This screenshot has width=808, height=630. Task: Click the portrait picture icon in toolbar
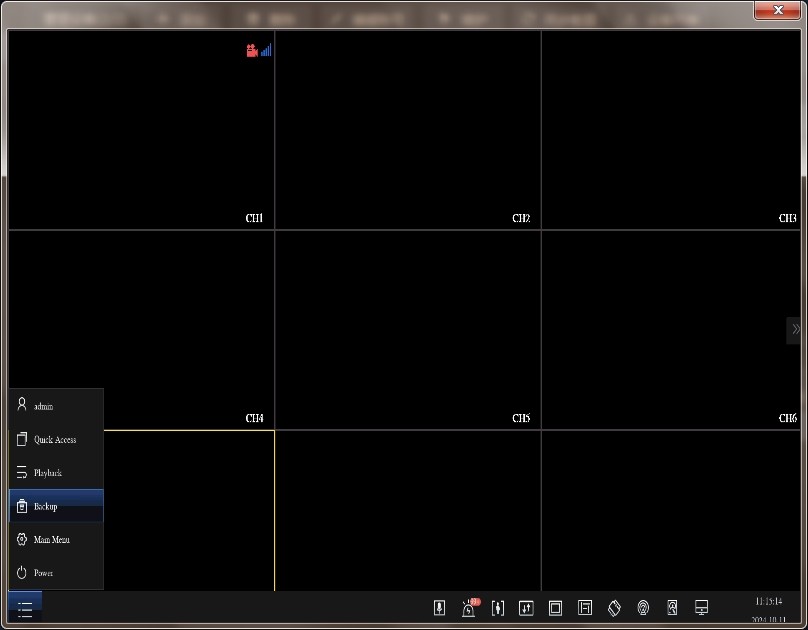click(x=672, y=608)
